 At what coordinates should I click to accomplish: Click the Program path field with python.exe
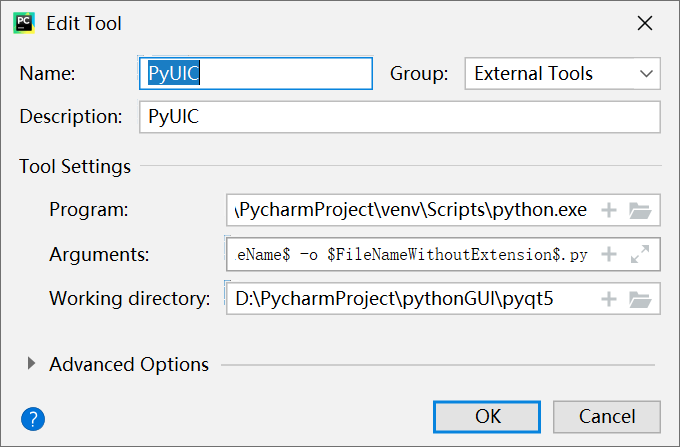tap(412, 210)
